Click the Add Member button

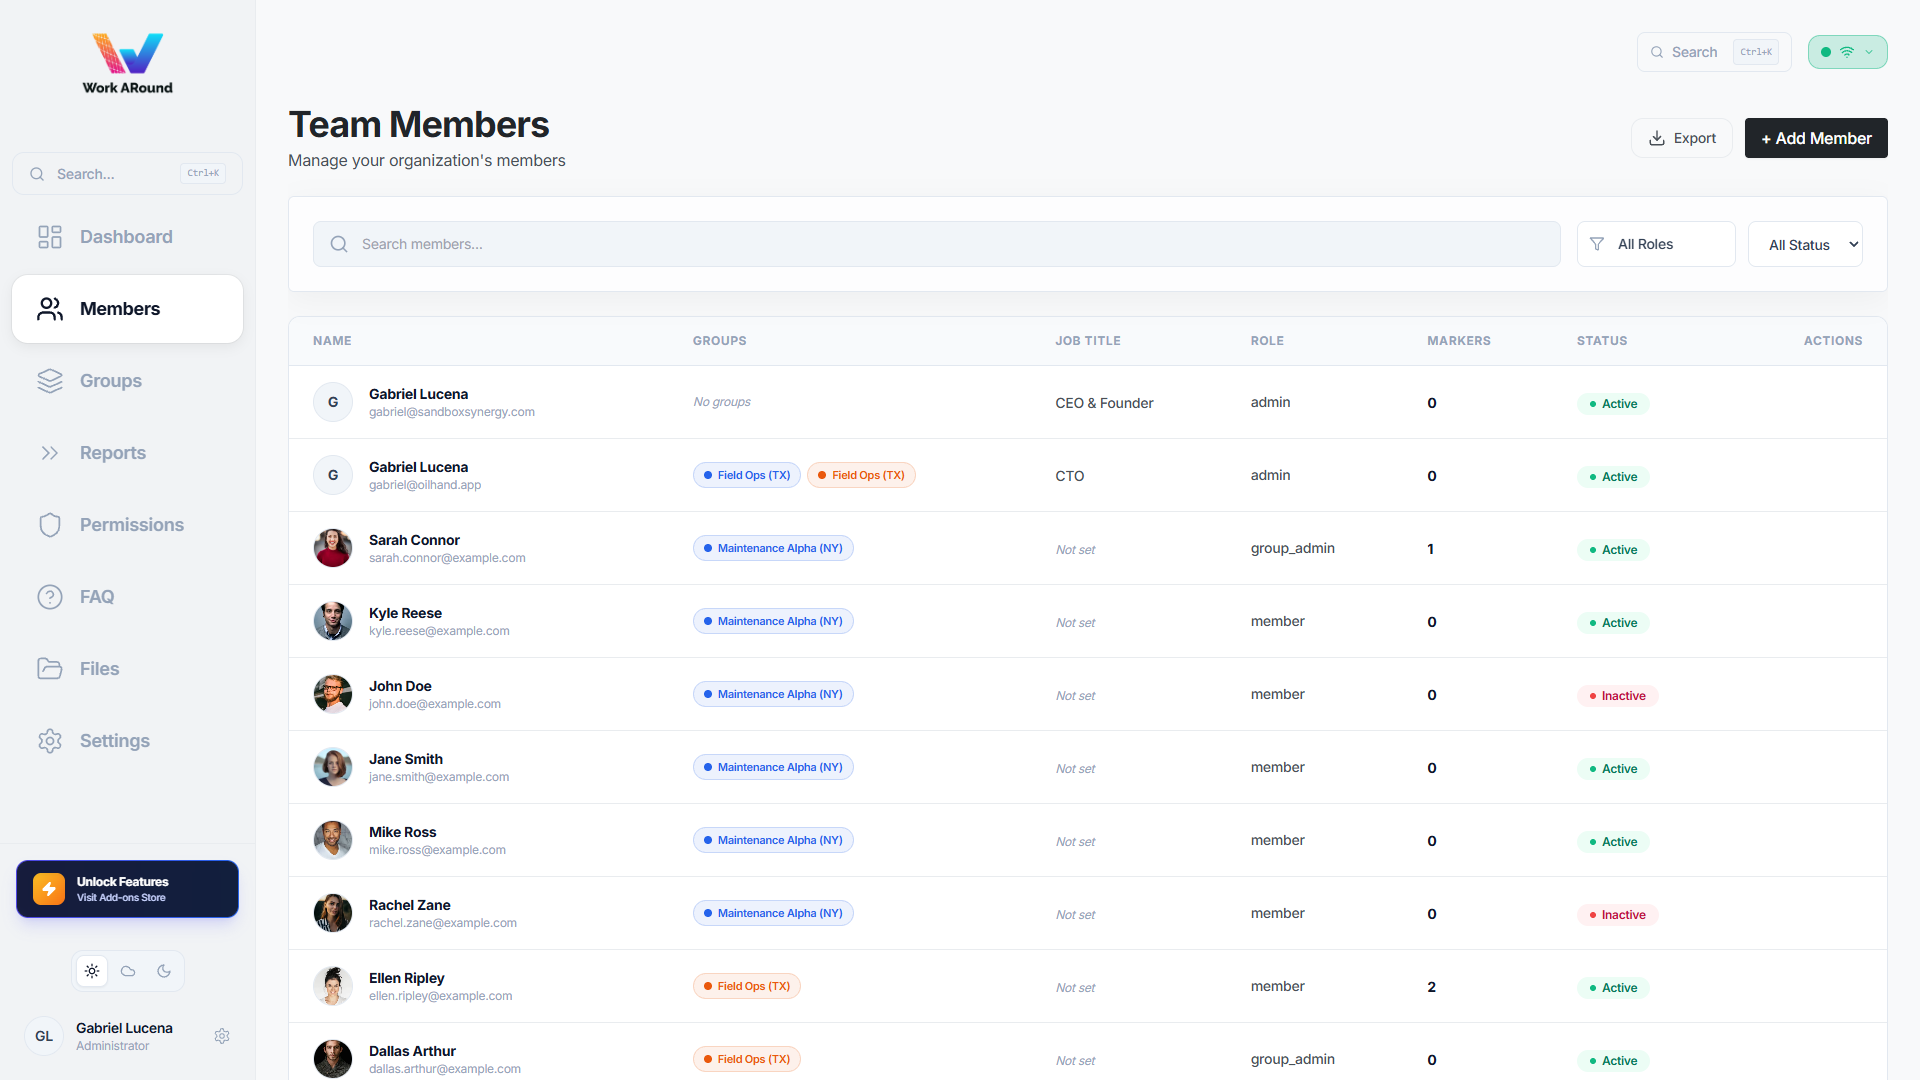pyautogui.click(x=1816, y=138)
